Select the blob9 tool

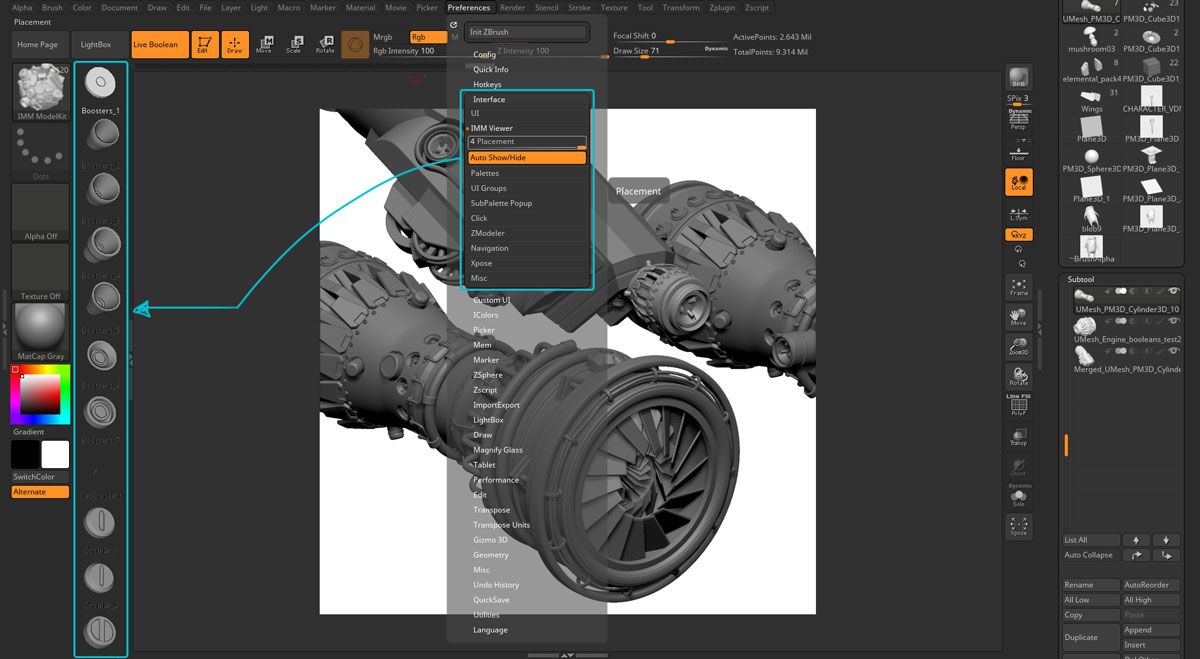pyautogui.click(x=1091, y=218)
